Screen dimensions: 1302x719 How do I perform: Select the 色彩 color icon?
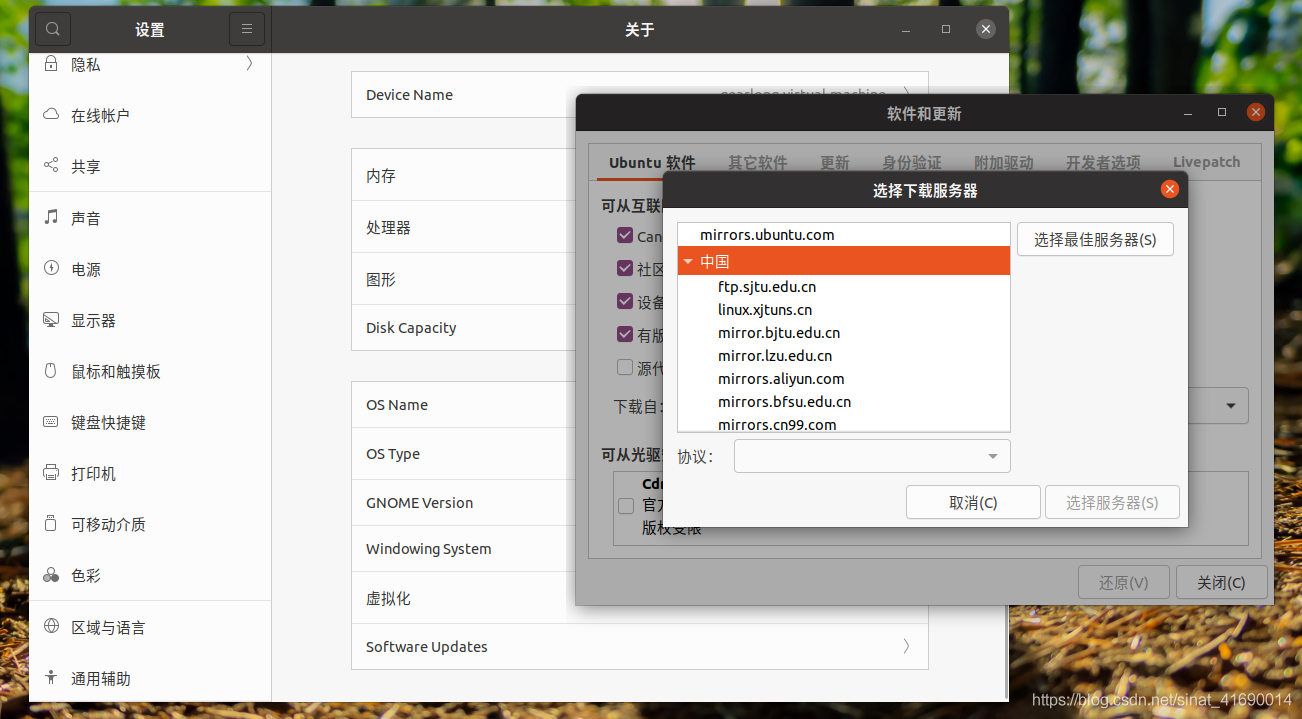click(51, 576)
